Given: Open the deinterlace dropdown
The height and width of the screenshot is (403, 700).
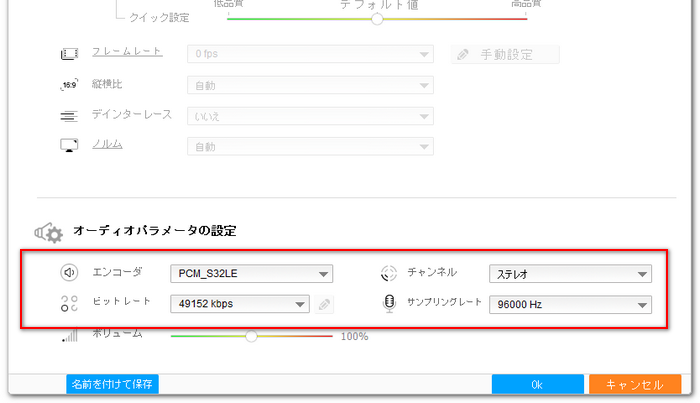Looking at the screenshot, I should 310,116.
